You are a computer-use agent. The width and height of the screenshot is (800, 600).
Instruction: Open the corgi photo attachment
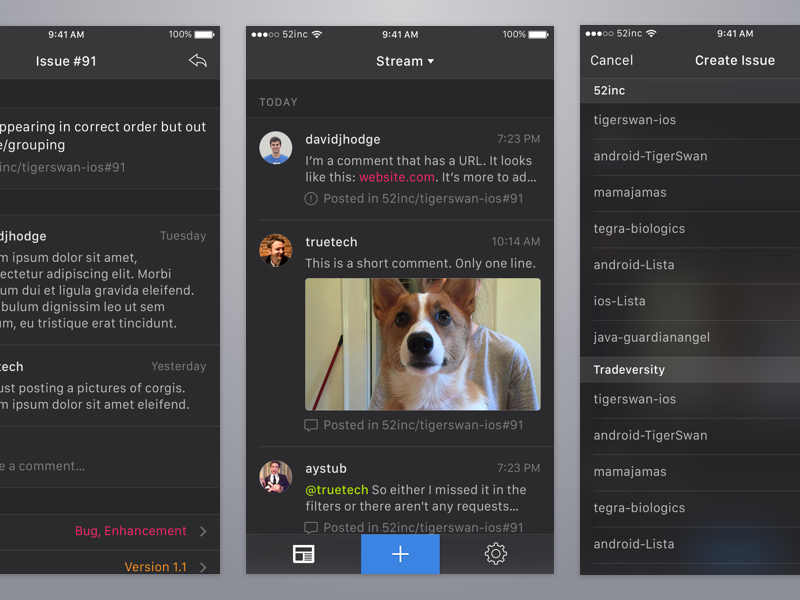click(x=422, y=344)
